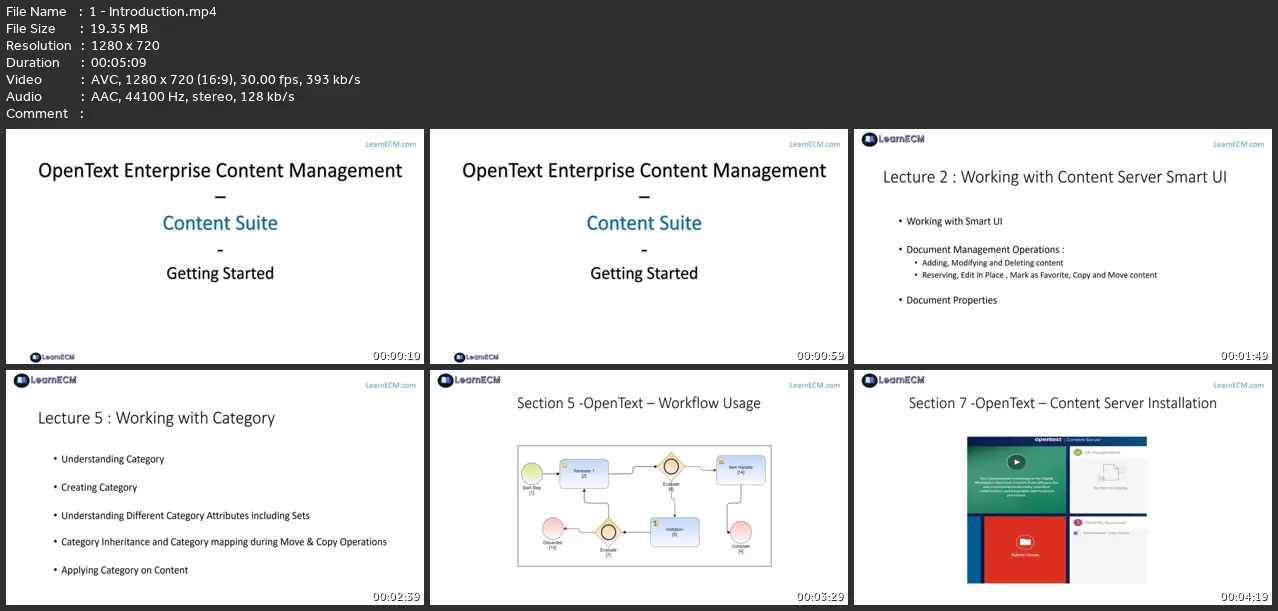Click the 00:01:49 timestamp

point(1245,356)
